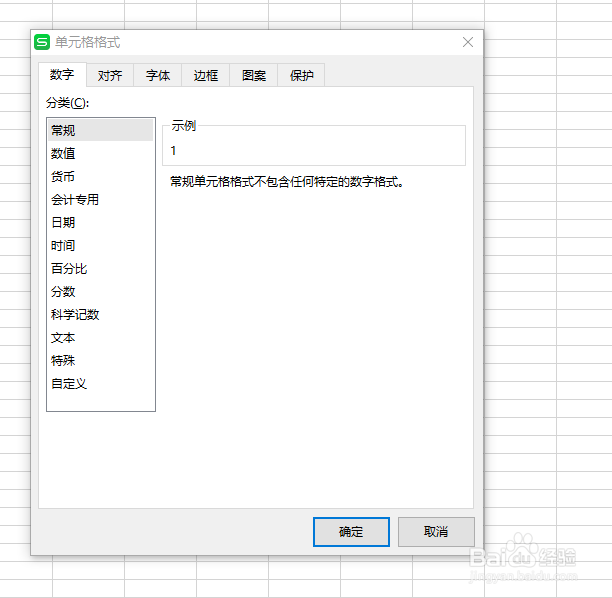
Task: Close the 单元格格式 dialog
Action: point(468,42)
